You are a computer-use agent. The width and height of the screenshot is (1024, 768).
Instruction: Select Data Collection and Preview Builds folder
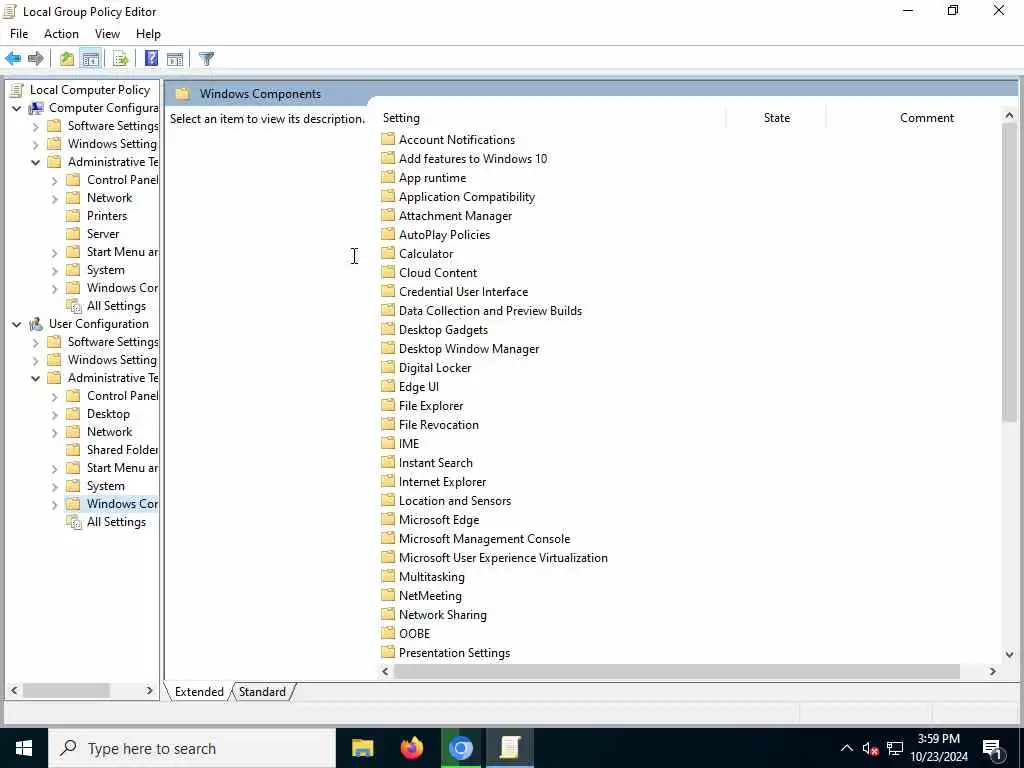click(490, 311)
